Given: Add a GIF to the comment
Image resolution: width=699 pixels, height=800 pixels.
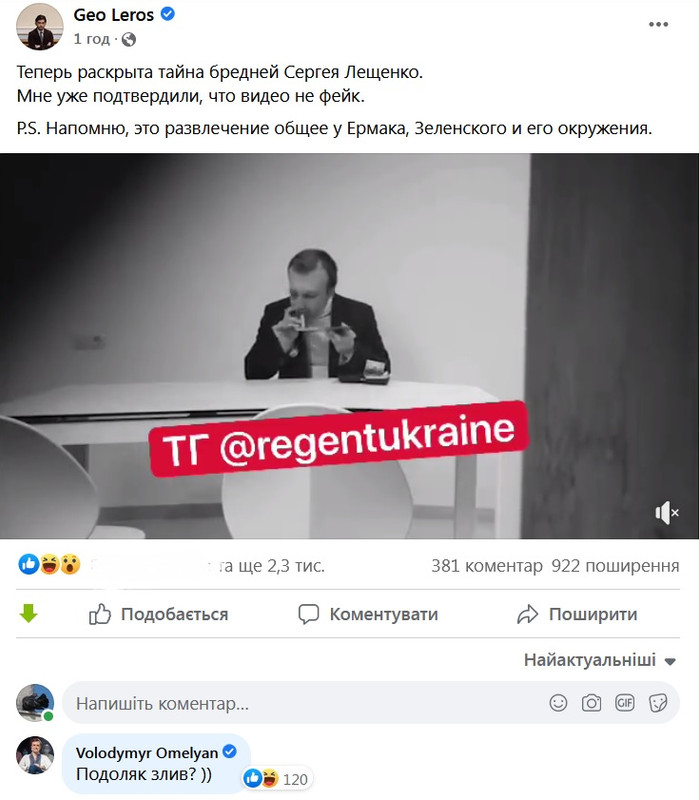Looking at the screenshot, I should [x=625, y=703].
